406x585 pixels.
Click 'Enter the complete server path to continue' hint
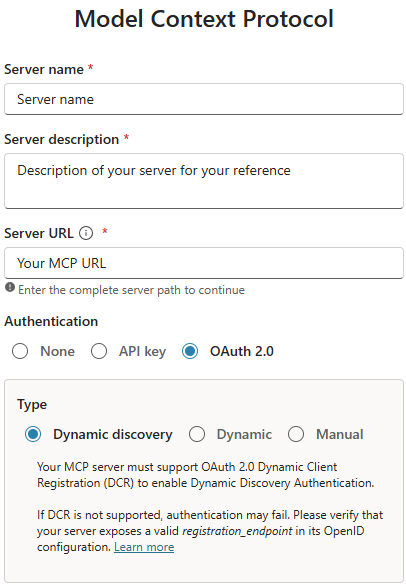tap(131, 290)
